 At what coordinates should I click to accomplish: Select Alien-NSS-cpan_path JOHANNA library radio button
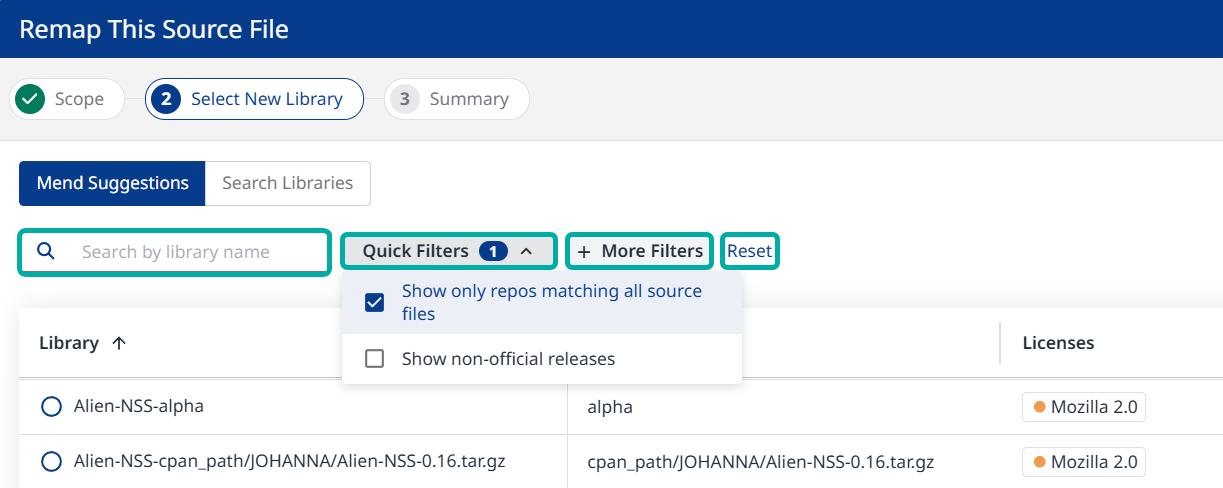coord(51,461)
